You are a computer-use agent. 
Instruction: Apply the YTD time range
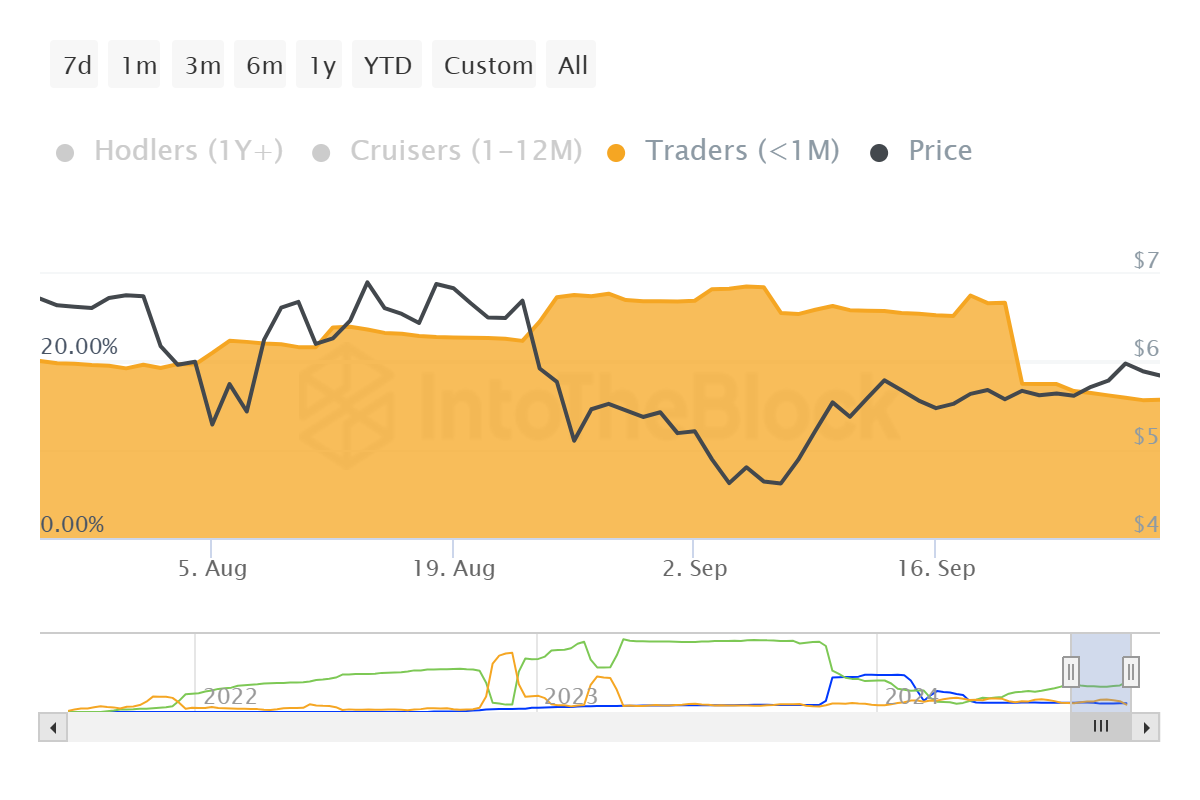click(x=387, y=64)
